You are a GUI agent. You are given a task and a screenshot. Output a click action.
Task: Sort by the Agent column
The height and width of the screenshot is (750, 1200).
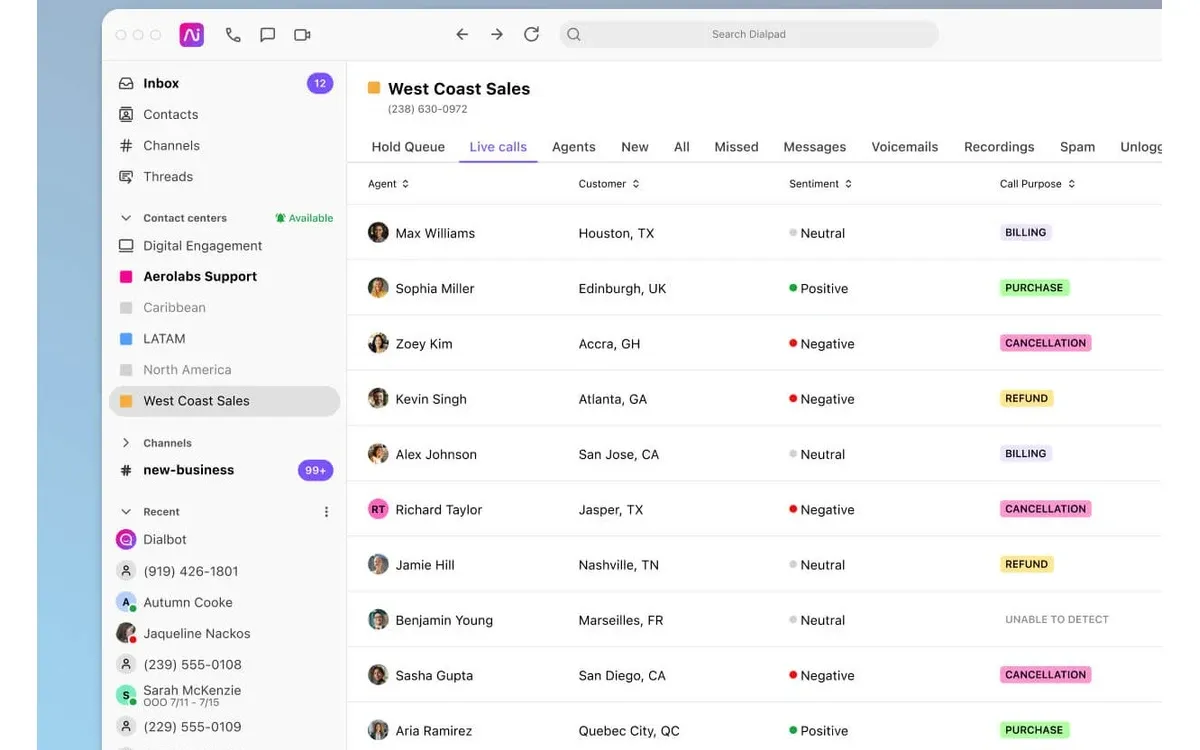[x=389, y=184]
